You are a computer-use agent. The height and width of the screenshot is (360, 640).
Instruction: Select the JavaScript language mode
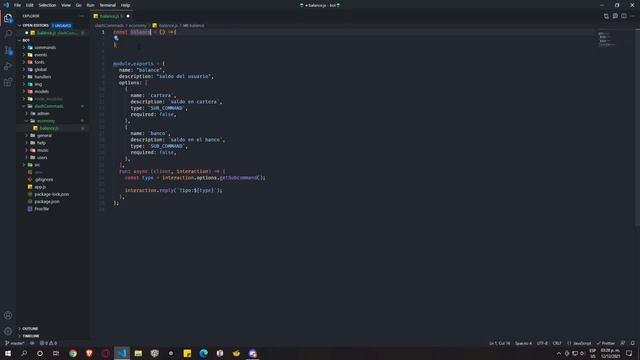pos(579,343)
